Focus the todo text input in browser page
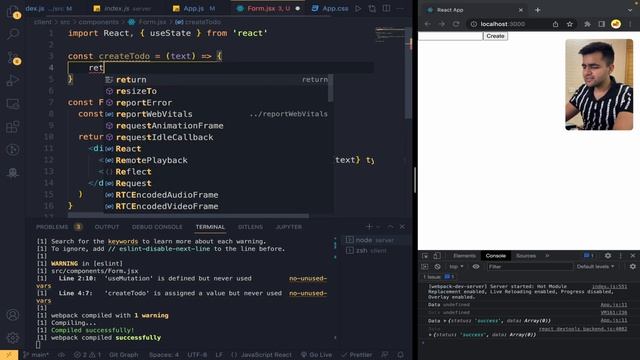Image resolution: width=640 pixels, height=360 pixels. click(451, 36)
